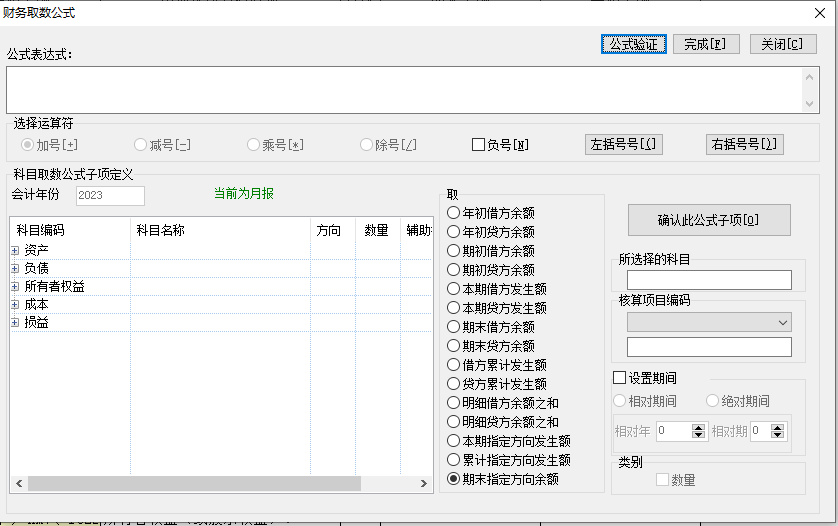Select the 损益 row label
This screenshot has width=838, height=526.
point(36,322)
